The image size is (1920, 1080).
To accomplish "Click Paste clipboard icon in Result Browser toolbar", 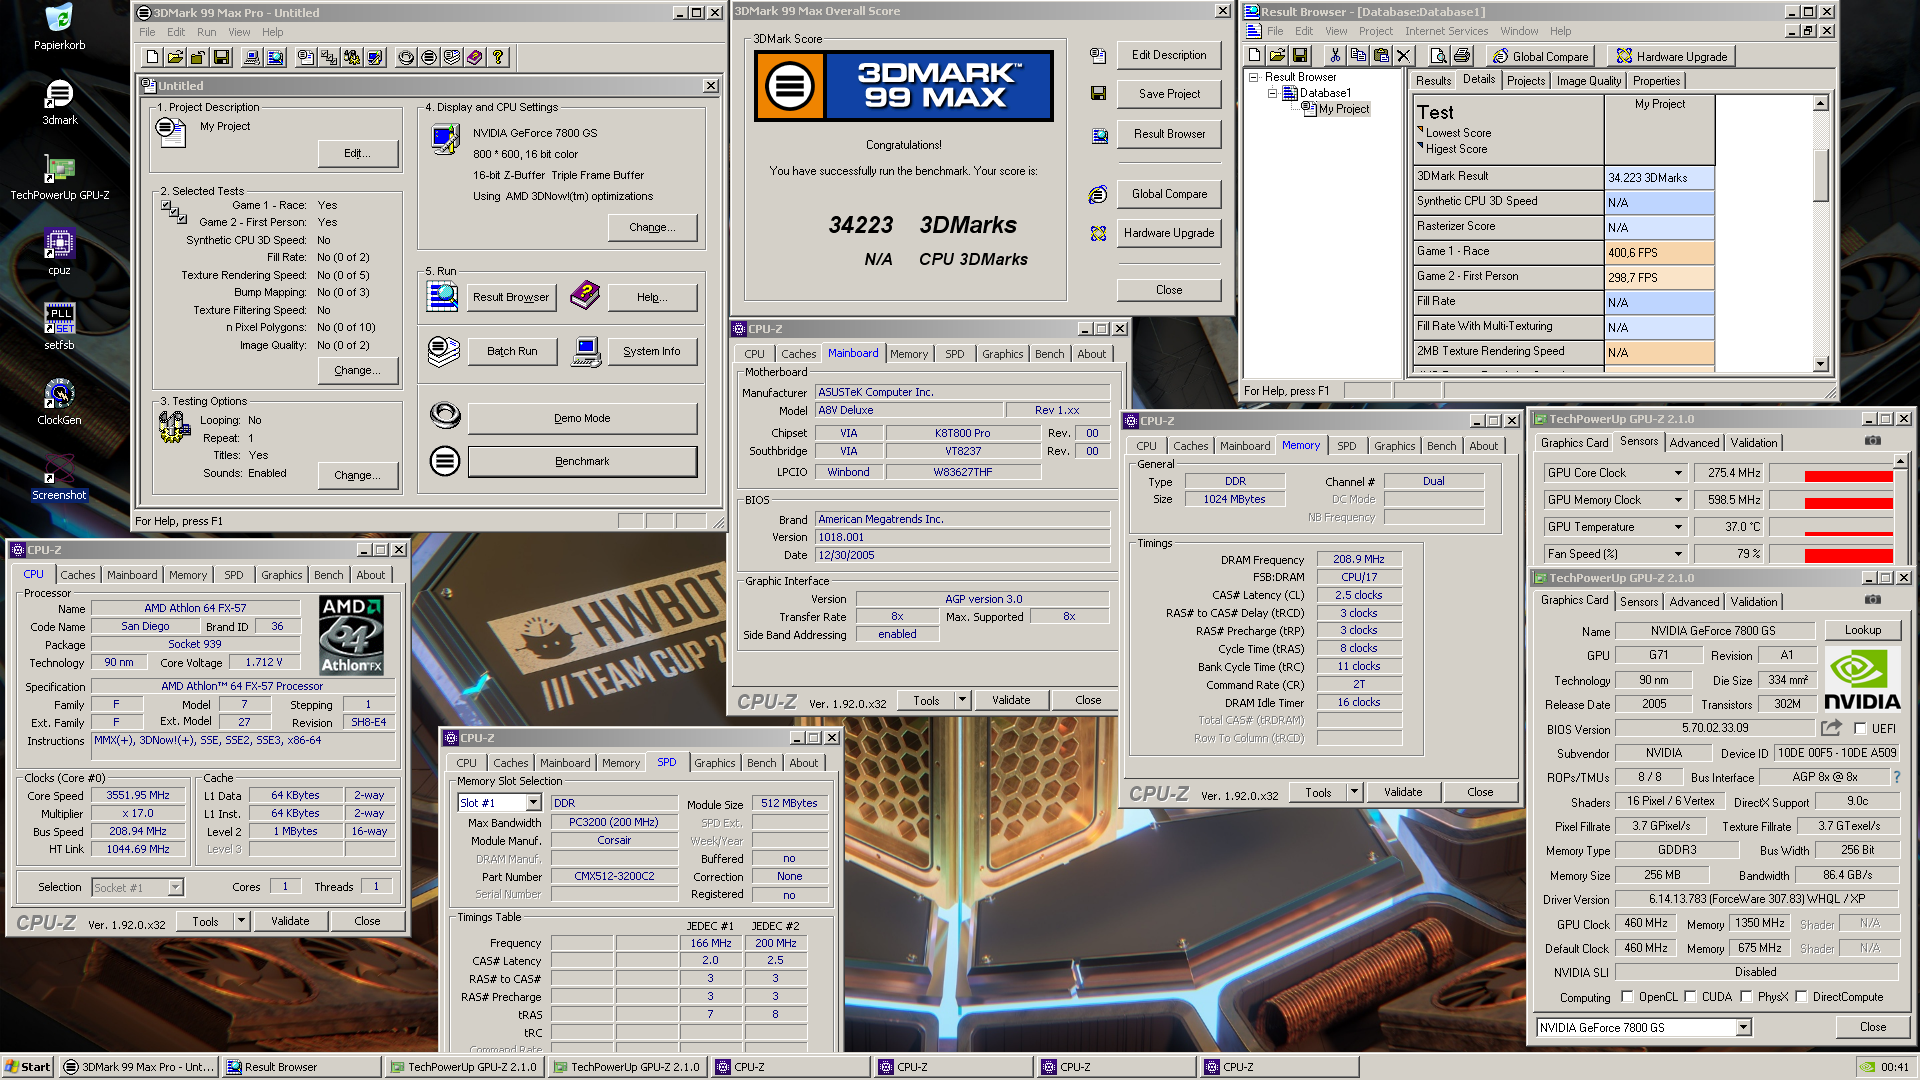I will (1381, 56).
